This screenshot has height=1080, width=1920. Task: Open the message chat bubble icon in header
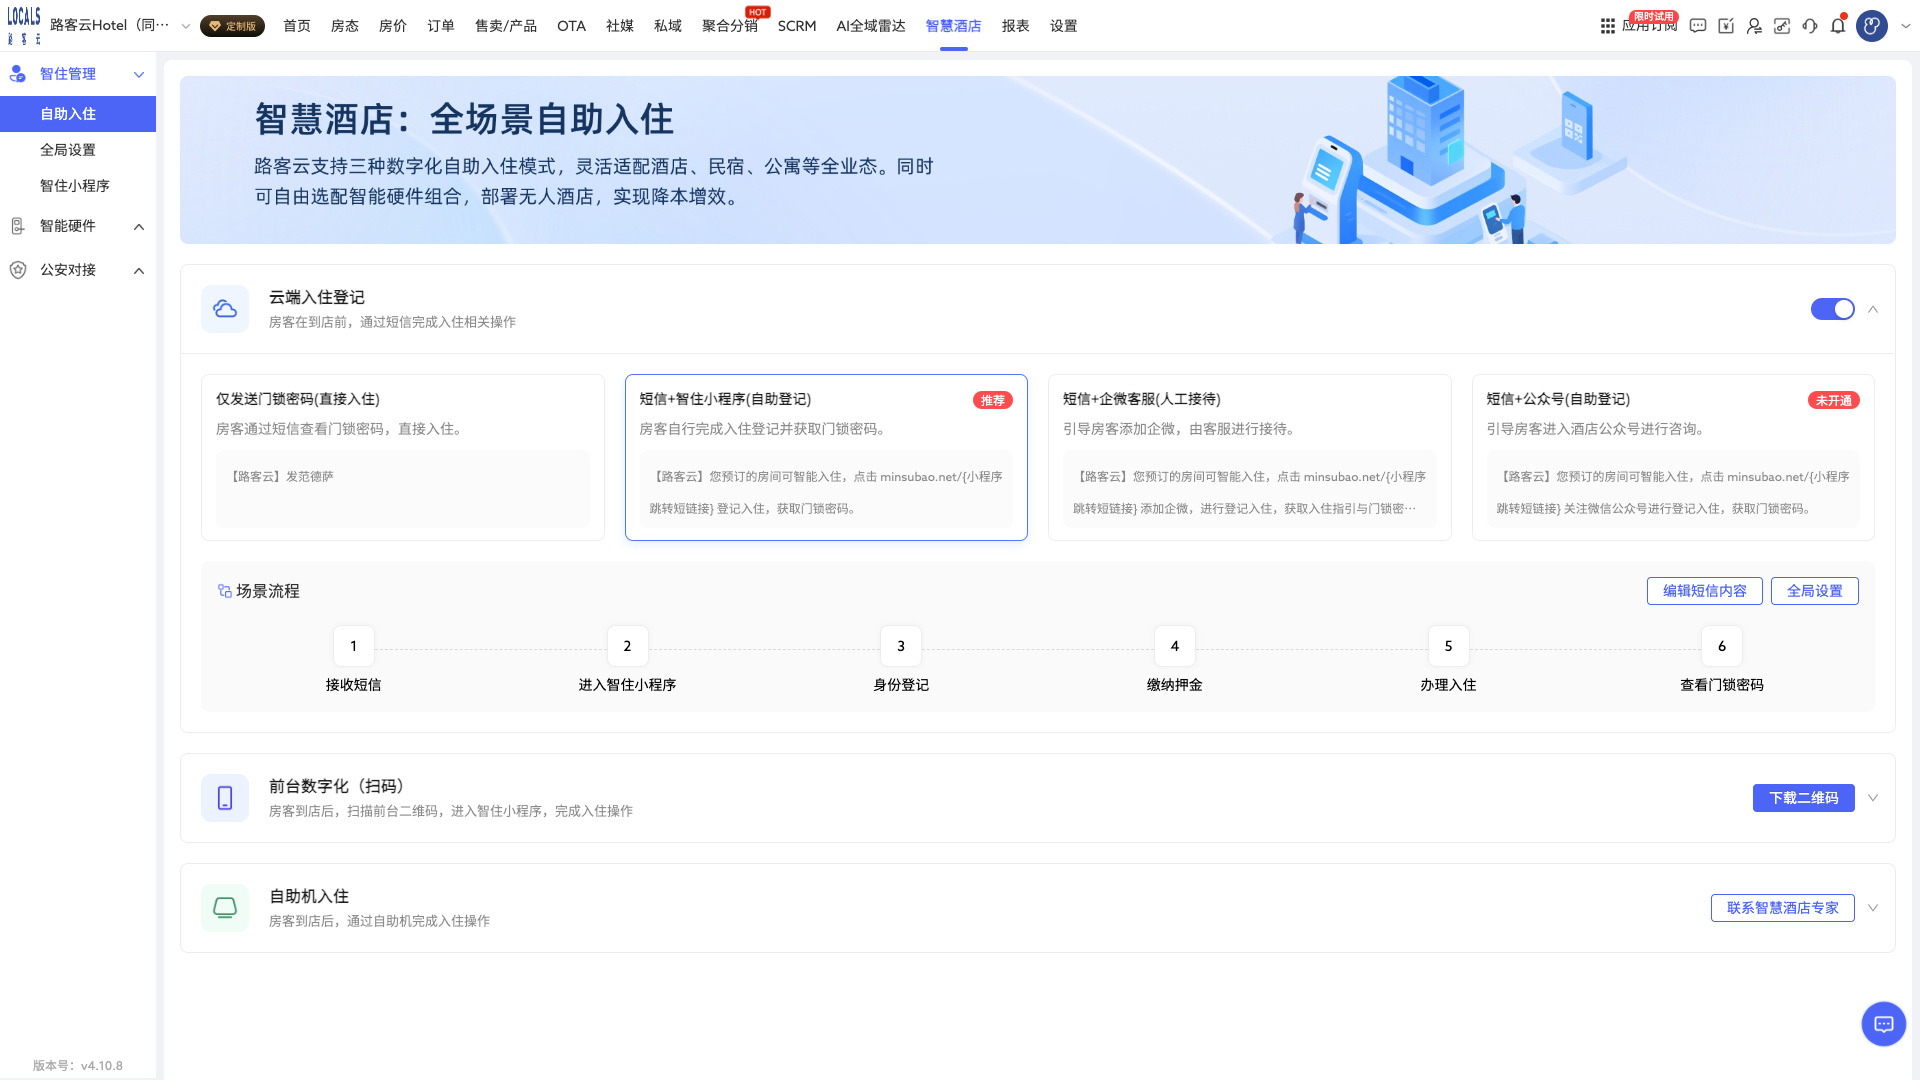pyautogui.click(x=1698, y=26)
